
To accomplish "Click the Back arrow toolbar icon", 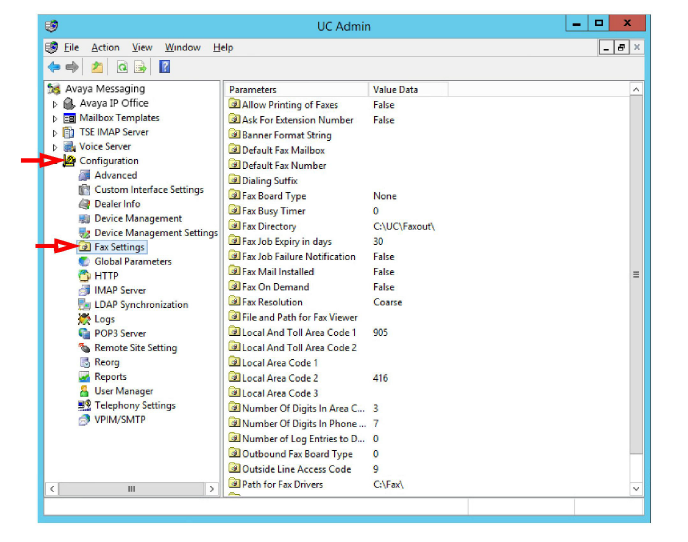I will [54, 67].
